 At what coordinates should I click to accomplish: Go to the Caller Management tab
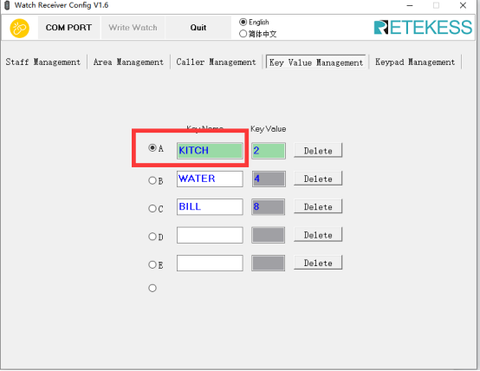click(216, 62)
